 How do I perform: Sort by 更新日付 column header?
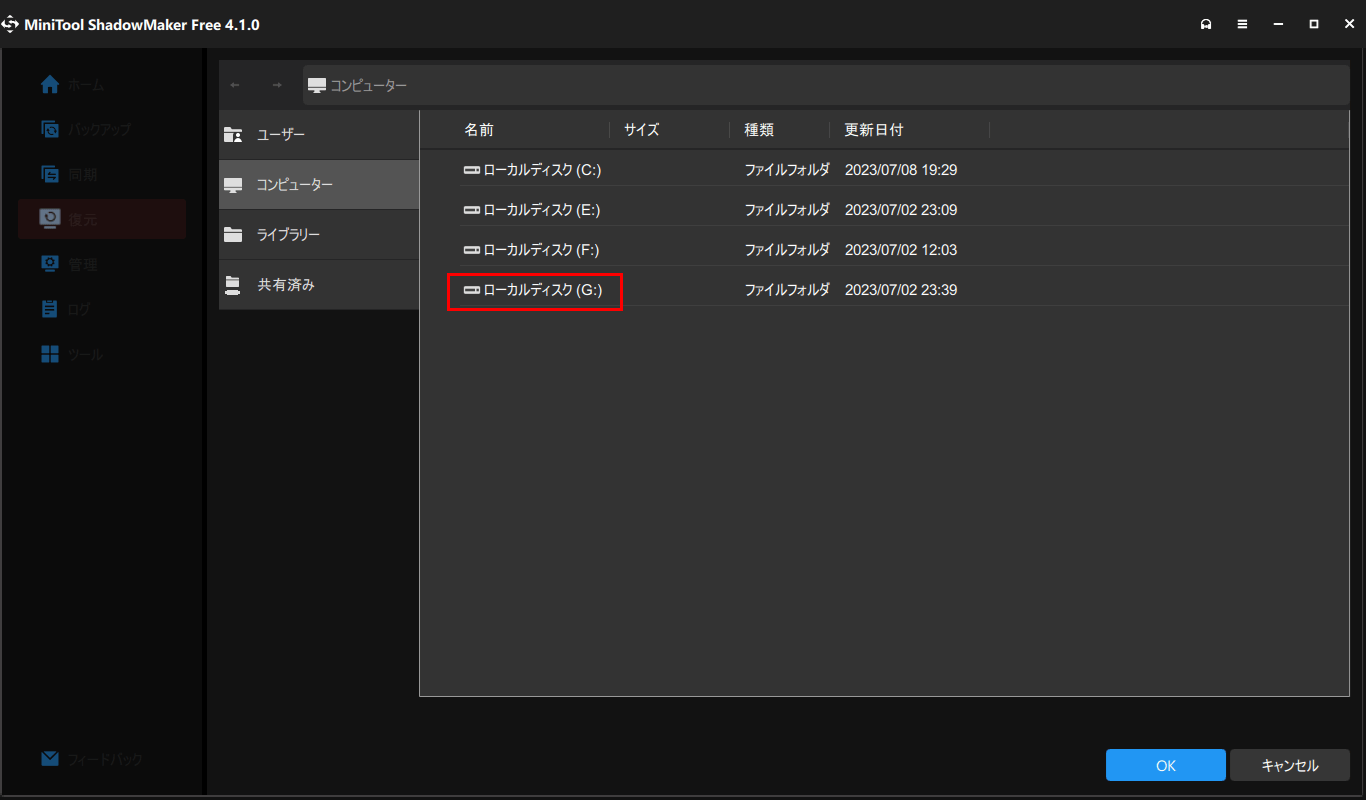(x=874, y=130)
